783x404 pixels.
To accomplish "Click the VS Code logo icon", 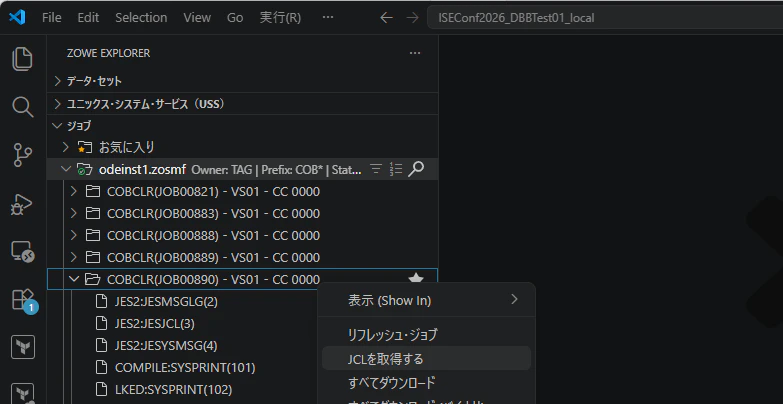I will [x=17, y=17].
